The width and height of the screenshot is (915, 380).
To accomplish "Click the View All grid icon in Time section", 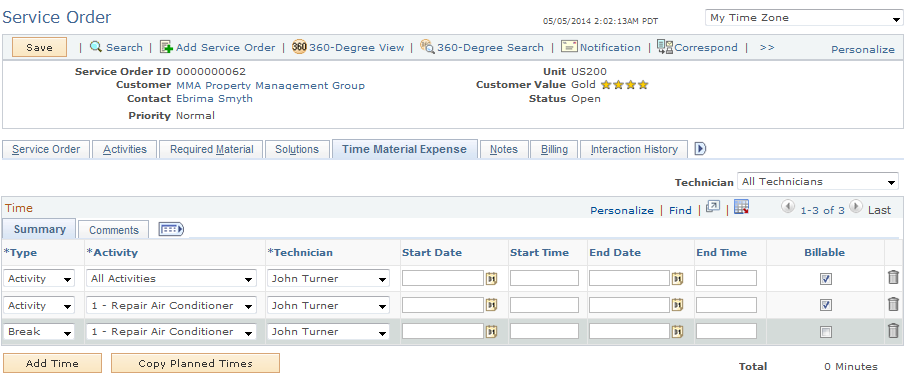I will pos(713,207).
